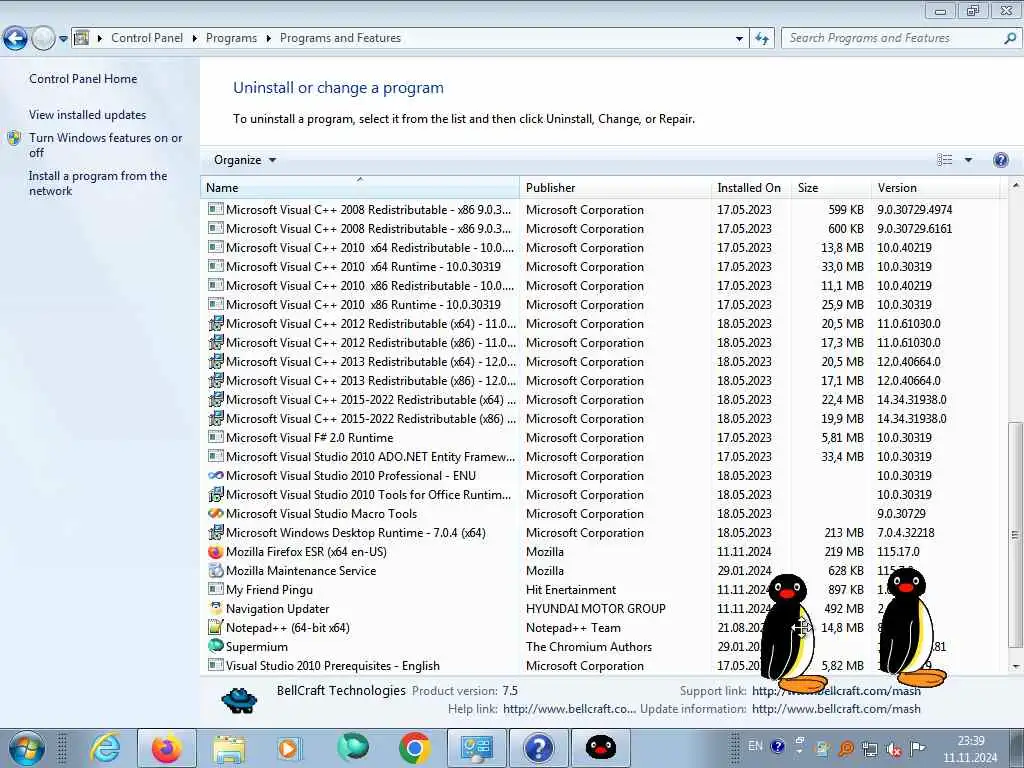1024x768 pixels.
Task: Click the blue Help icon in toolbar
Action: coord(1000,160)
